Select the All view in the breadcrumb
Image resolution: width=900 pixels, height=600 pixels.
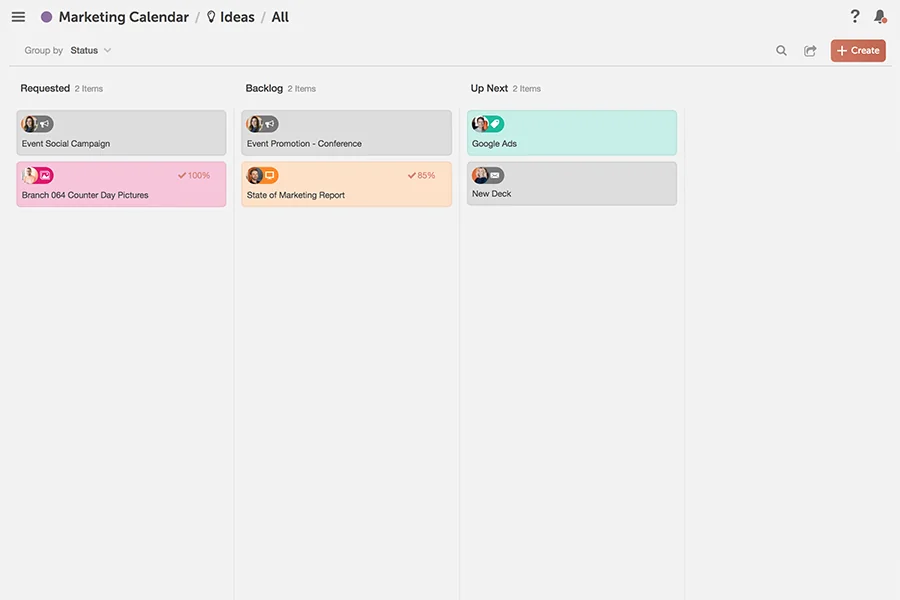coord(279,16)
